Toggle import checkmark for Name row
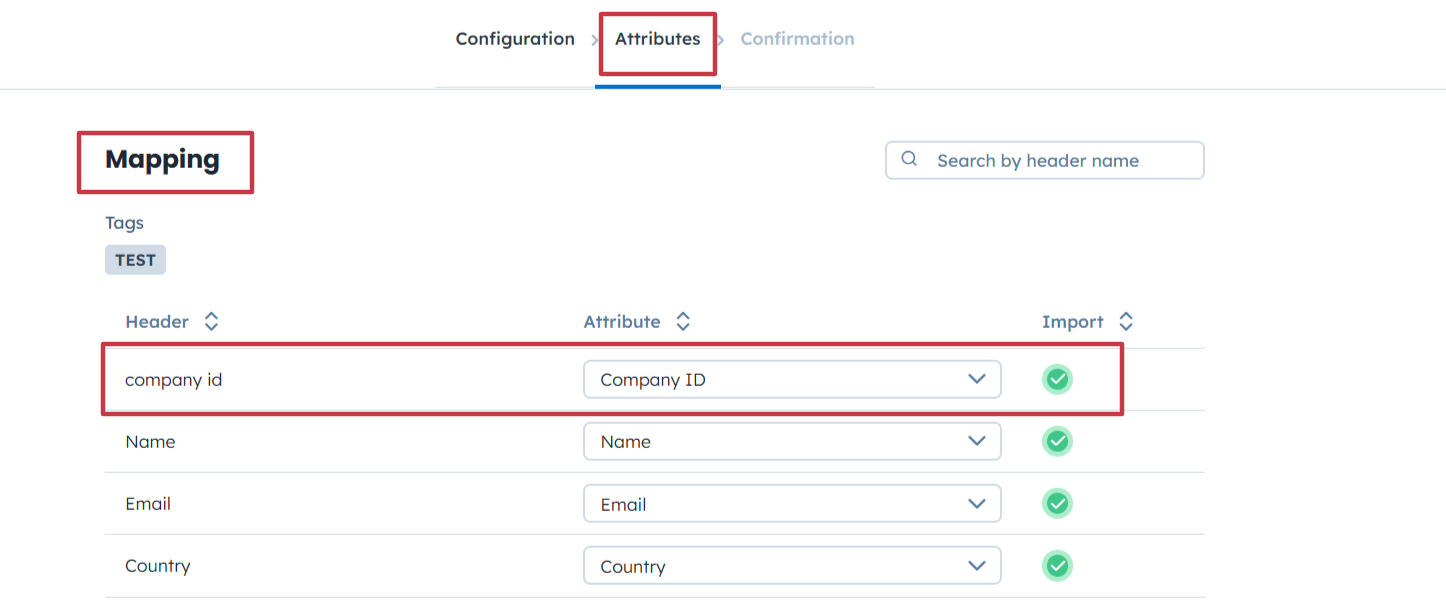The width and height of the screenshot is (1446, 606). coord(1057,442)
